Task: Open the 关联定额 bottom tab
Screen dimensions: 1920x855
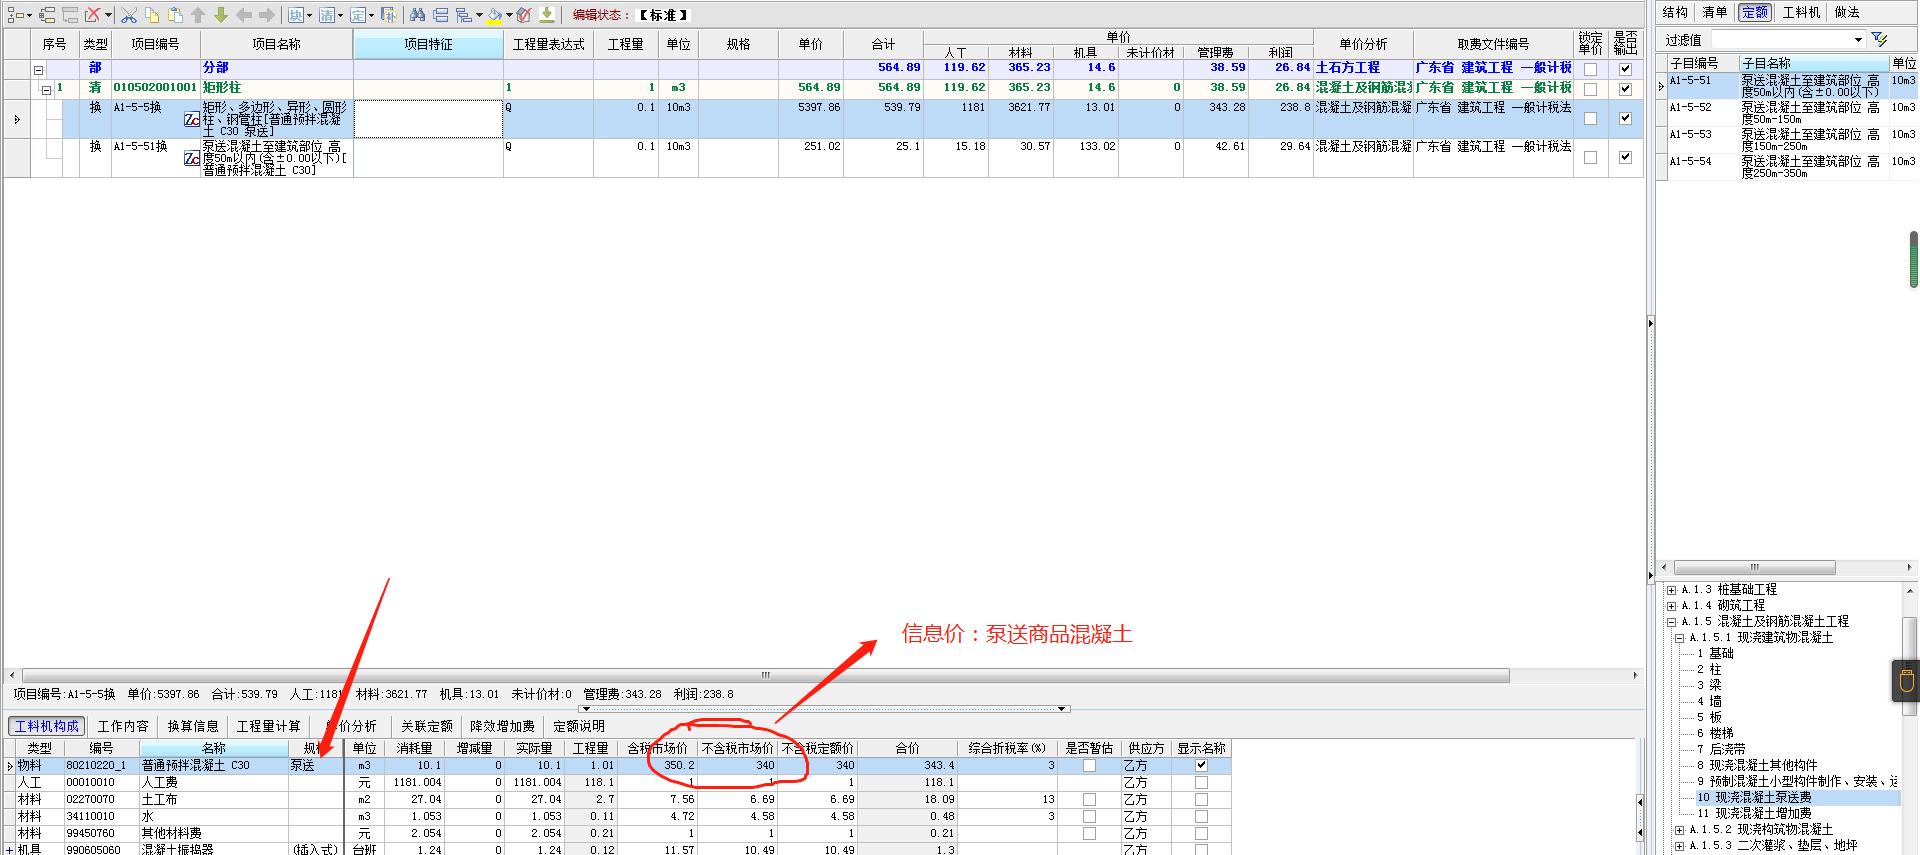Action: pyautogui.click(x=427, y=726)
